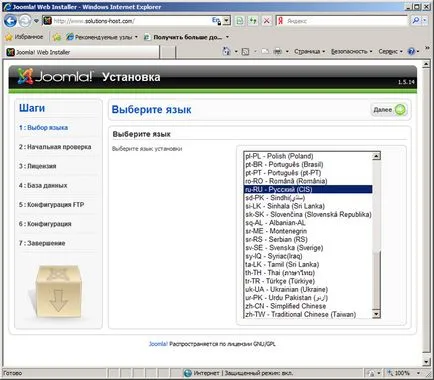Click the red Stop loading icon

(267, 21)
